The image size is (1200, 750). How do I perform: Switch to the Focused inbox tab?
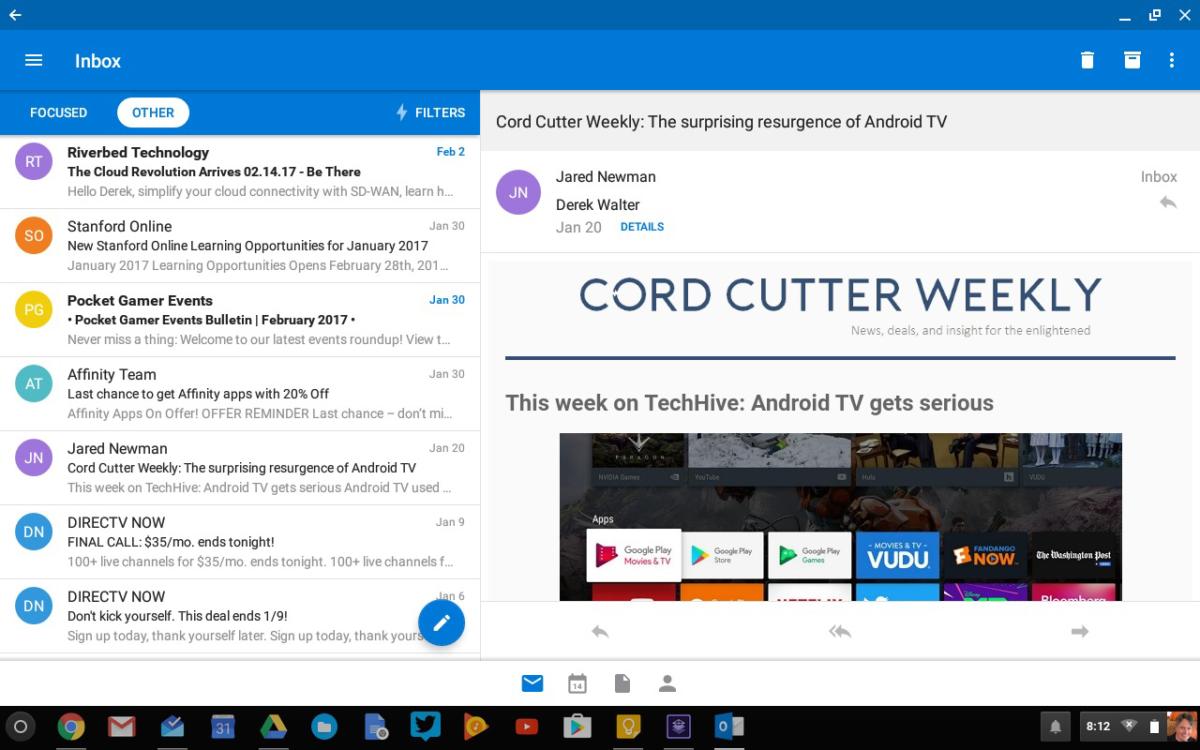click(x=58, y=113)
